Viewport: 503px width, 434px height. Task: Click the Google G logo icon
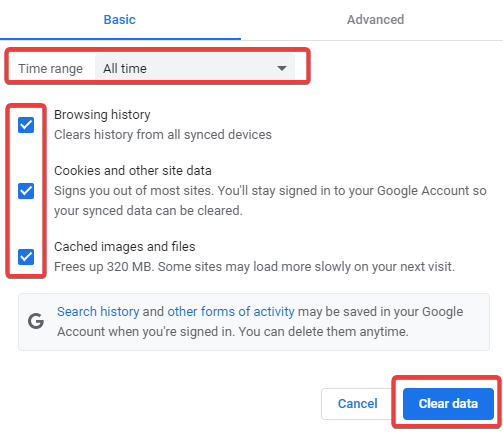point(36,321)
